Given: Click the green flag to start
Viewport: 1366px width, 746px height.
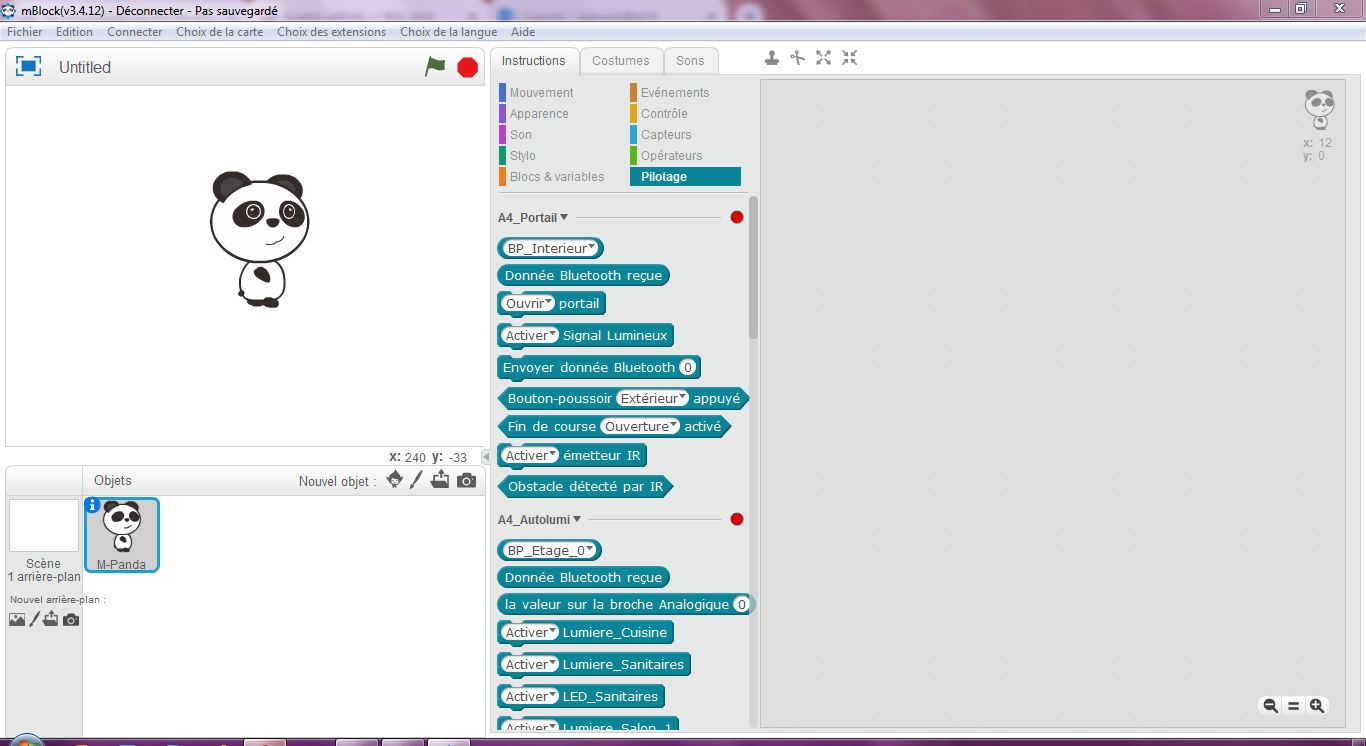Looking at the screenshot, I should (435, 67).
